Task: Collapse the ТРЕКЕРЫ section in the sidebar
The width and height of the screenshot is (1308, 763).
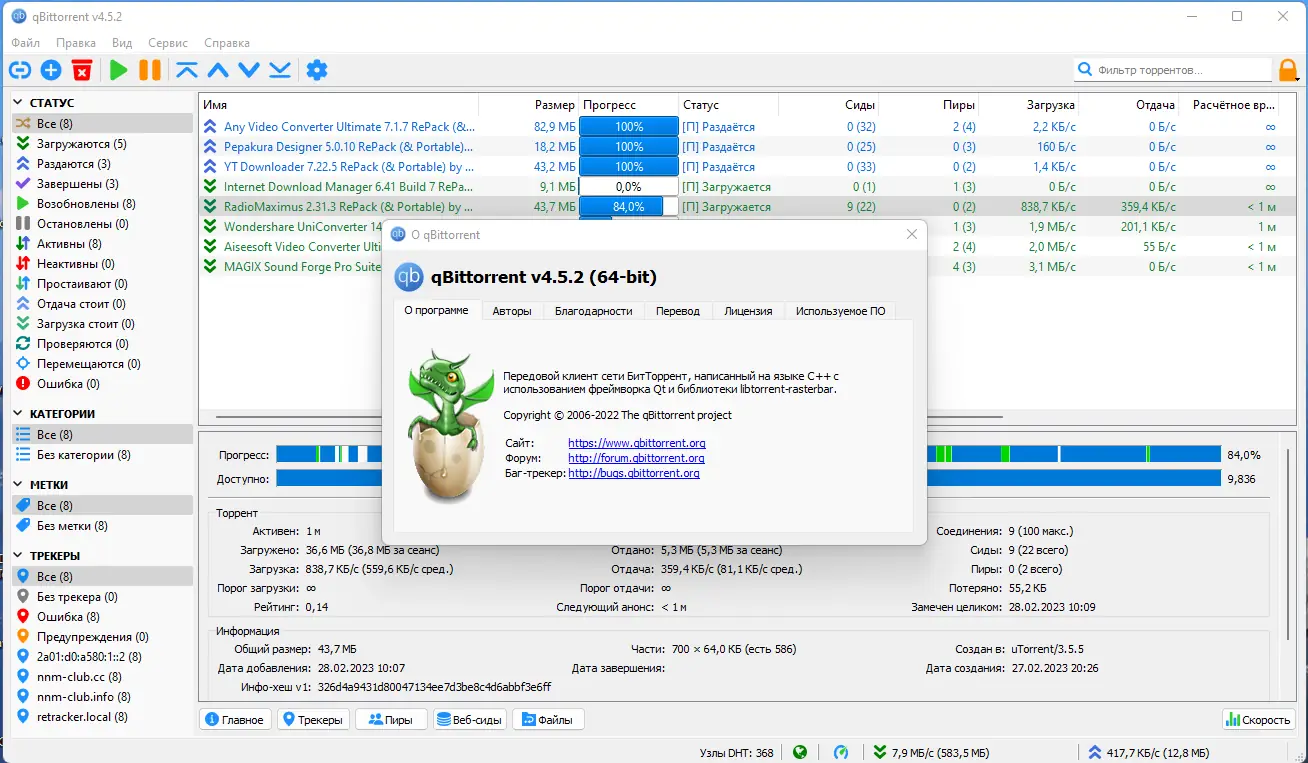Action: (18, 556)
